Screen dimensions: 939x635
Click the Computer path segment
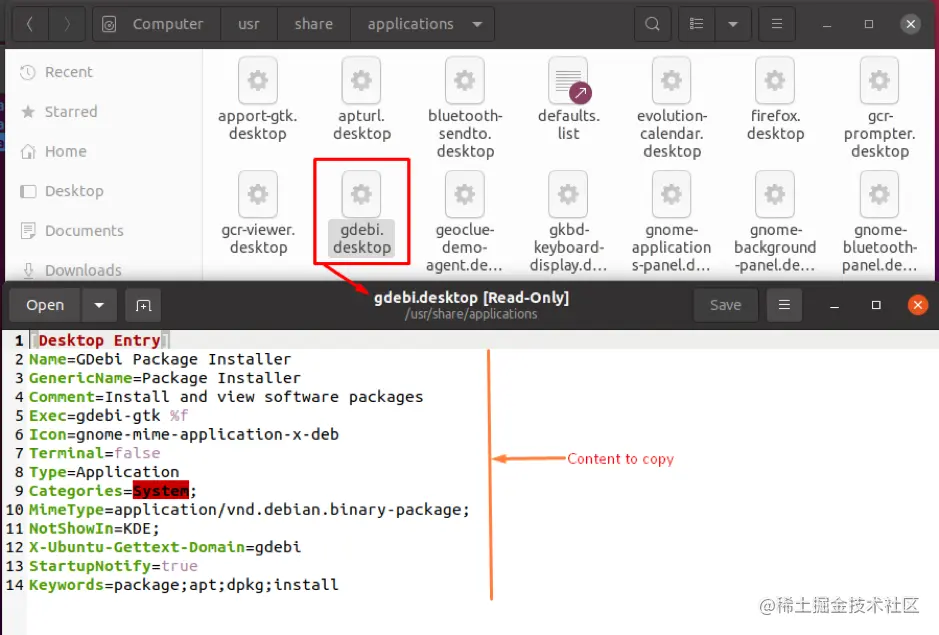click(156, 24)
